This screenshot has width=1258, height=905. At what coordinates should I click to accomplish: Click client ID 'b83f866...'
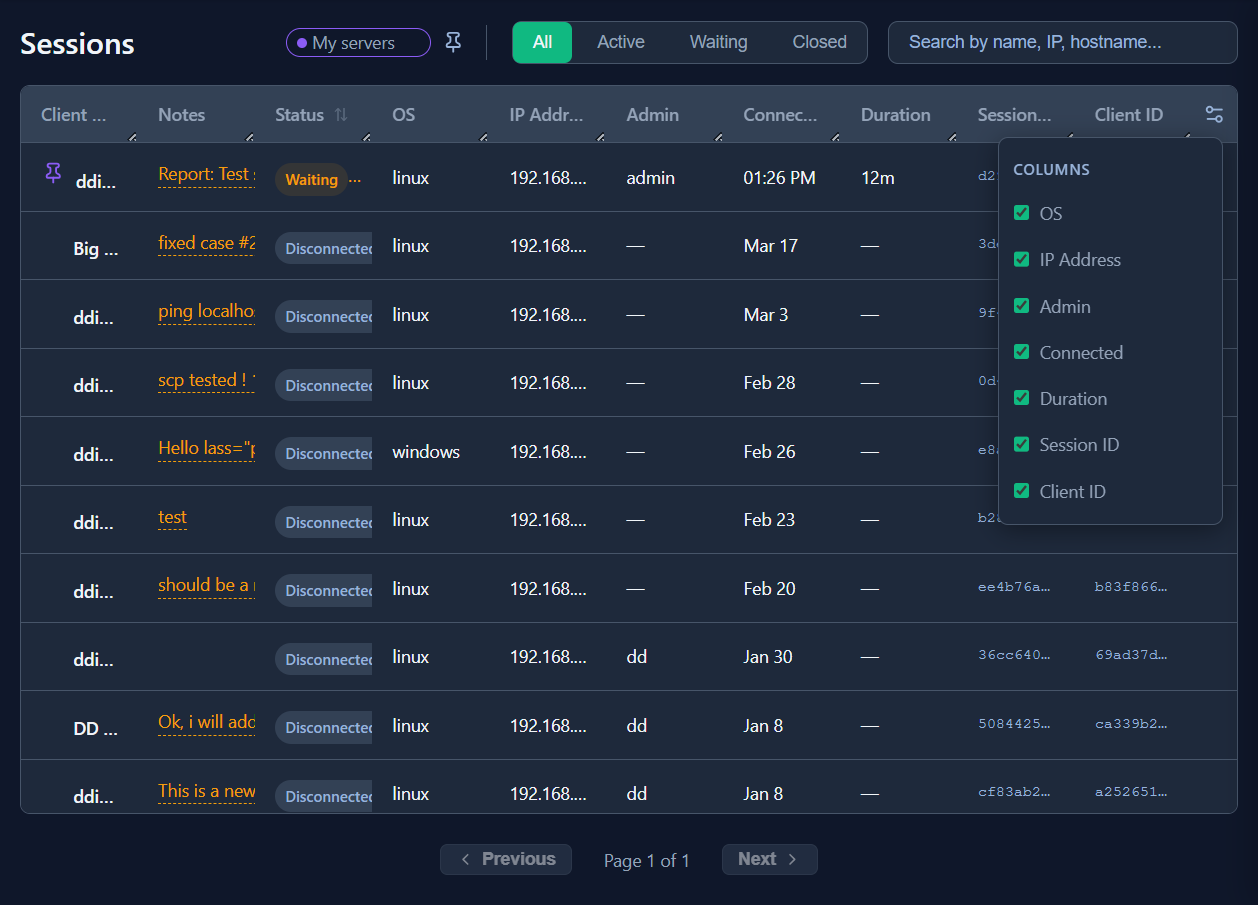(x=1131, y=588)
